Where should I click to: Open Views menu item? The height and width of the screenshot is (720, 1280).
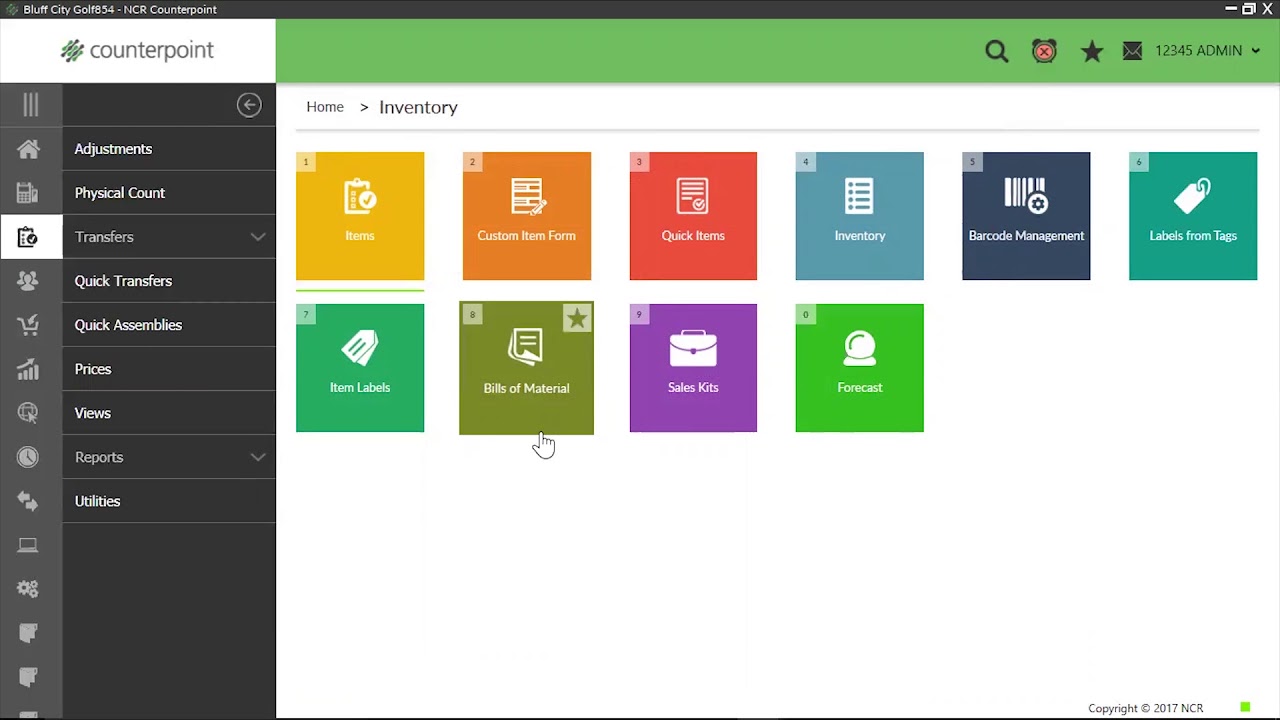tap(169, 413)
